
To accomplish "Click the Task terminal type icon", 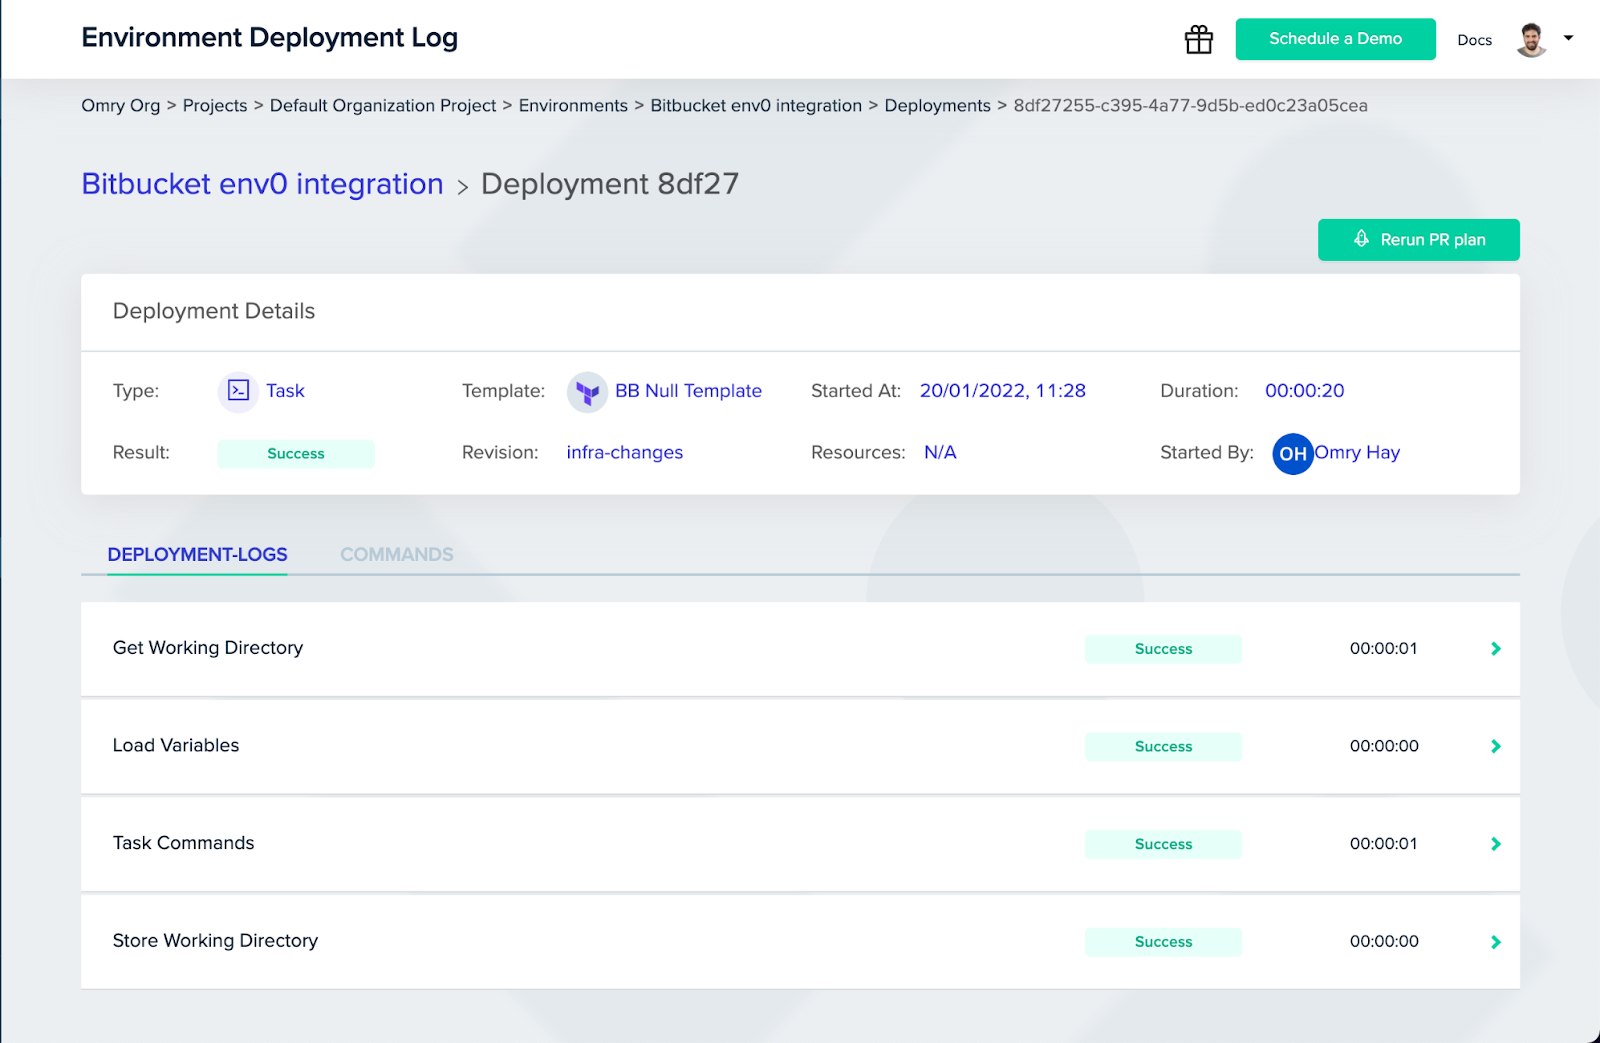I will [238, 391].
